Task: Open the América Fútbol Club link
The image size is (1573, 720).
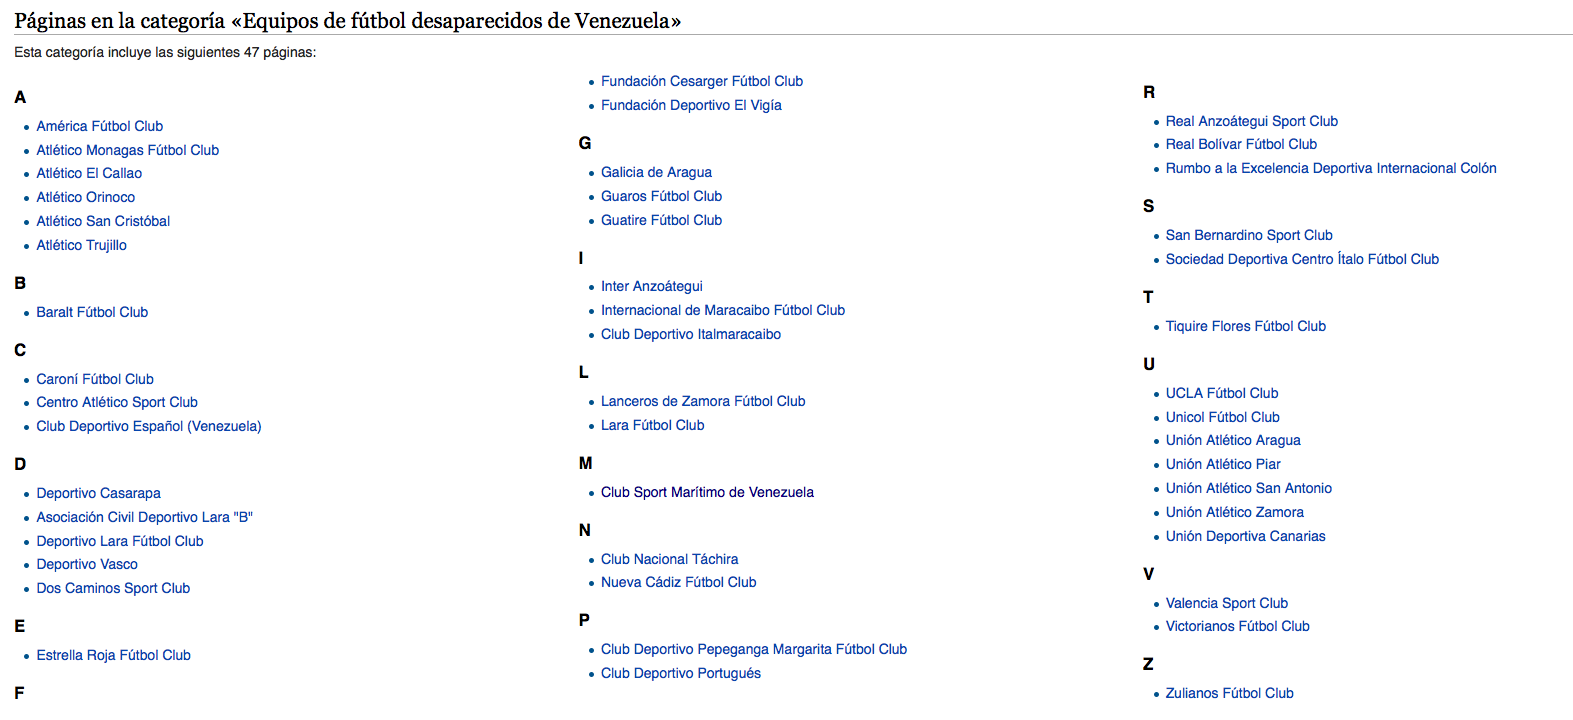Action: (100, 126)
